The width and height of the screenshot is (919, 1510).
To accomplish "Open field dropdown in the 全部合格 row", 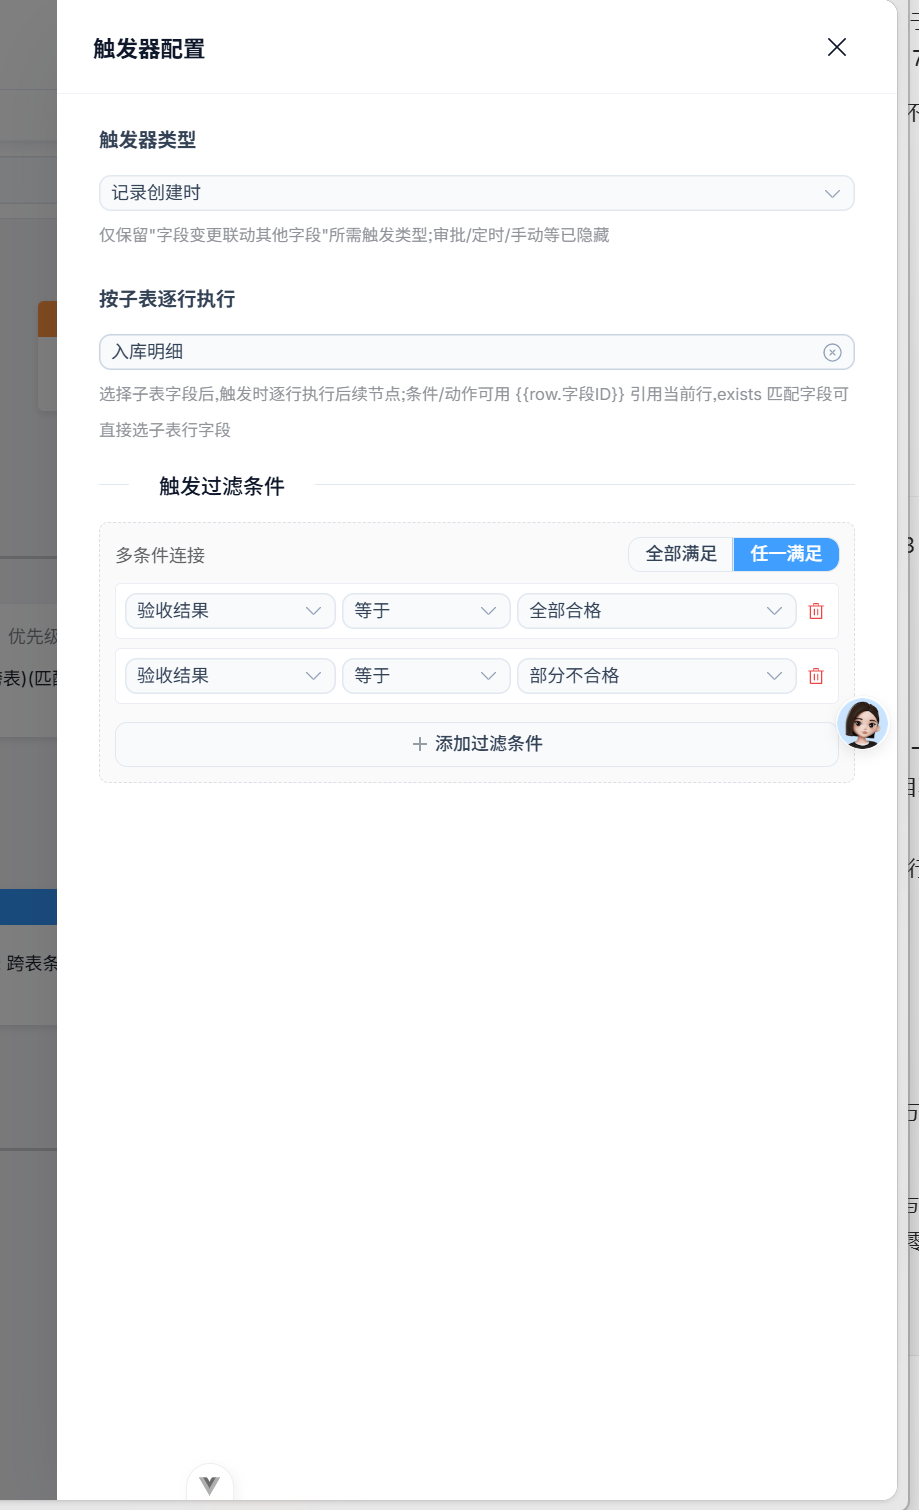I will click(230, 611).
